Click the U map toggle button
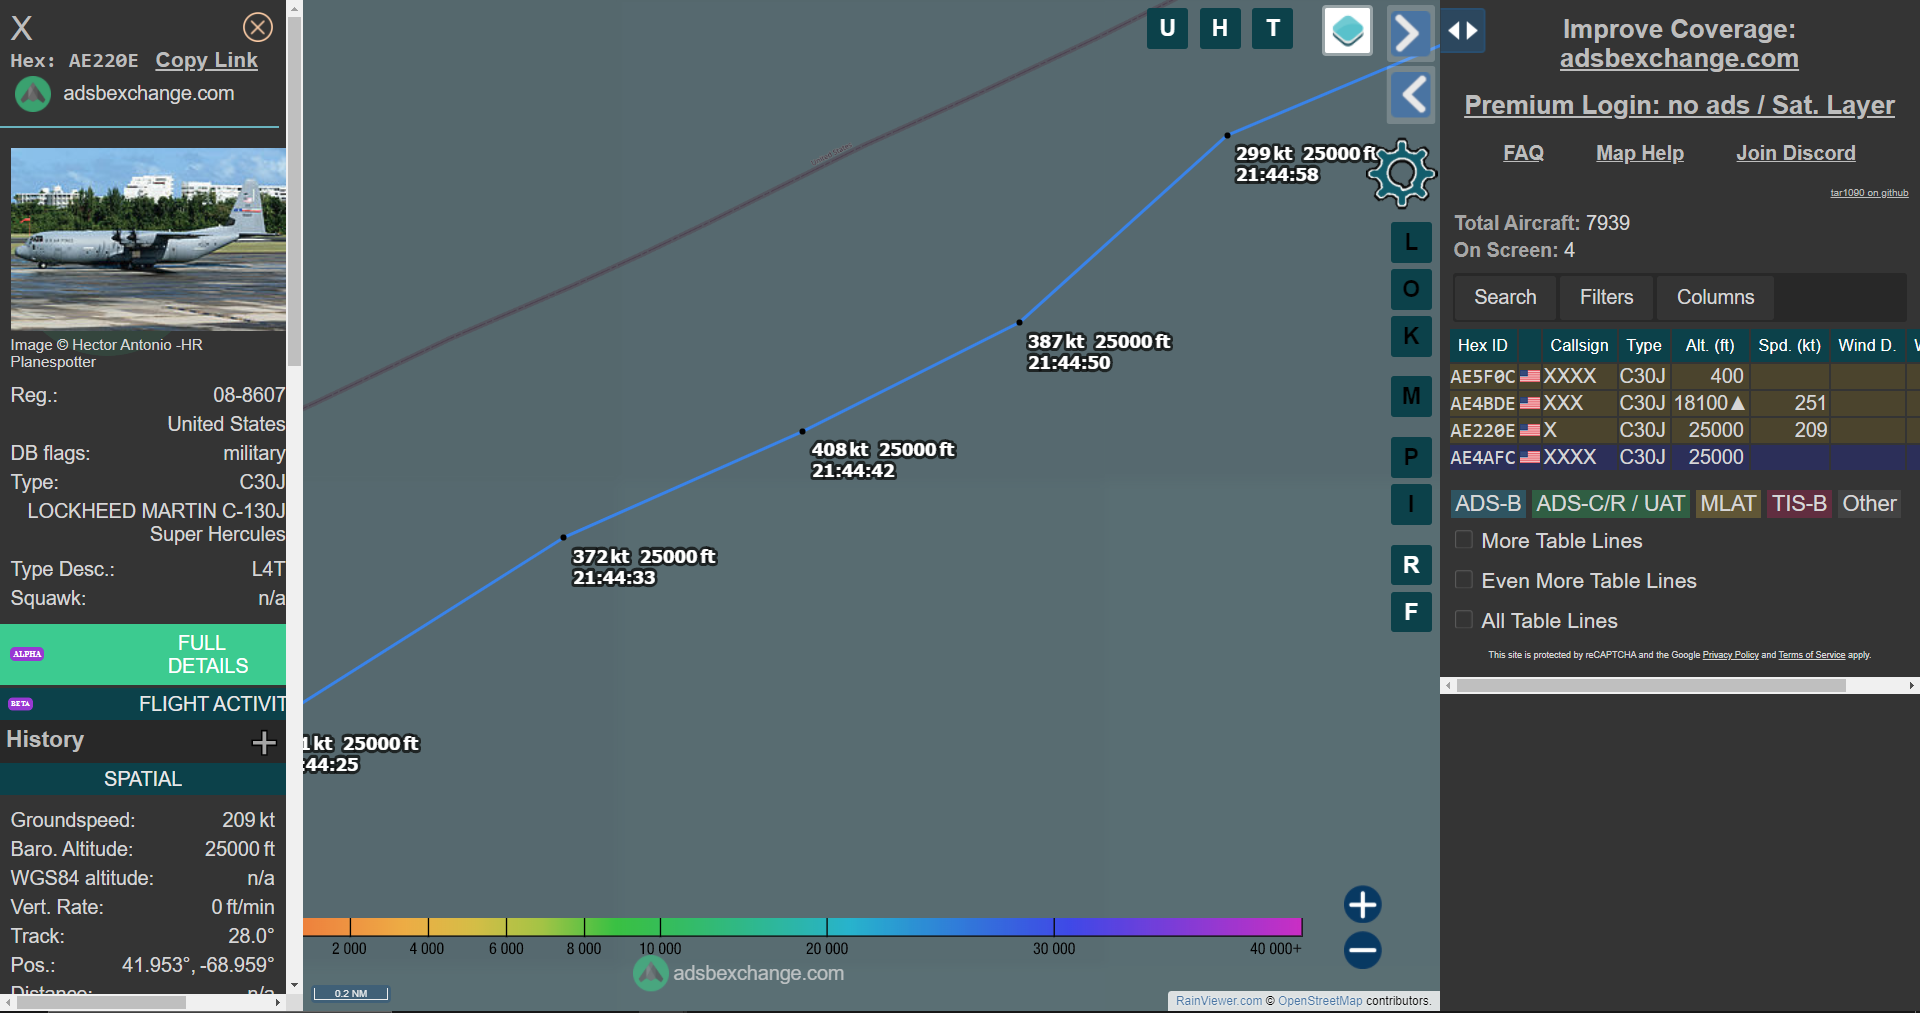This screenshot has height=1013, width=1920. coord(1167,28)
